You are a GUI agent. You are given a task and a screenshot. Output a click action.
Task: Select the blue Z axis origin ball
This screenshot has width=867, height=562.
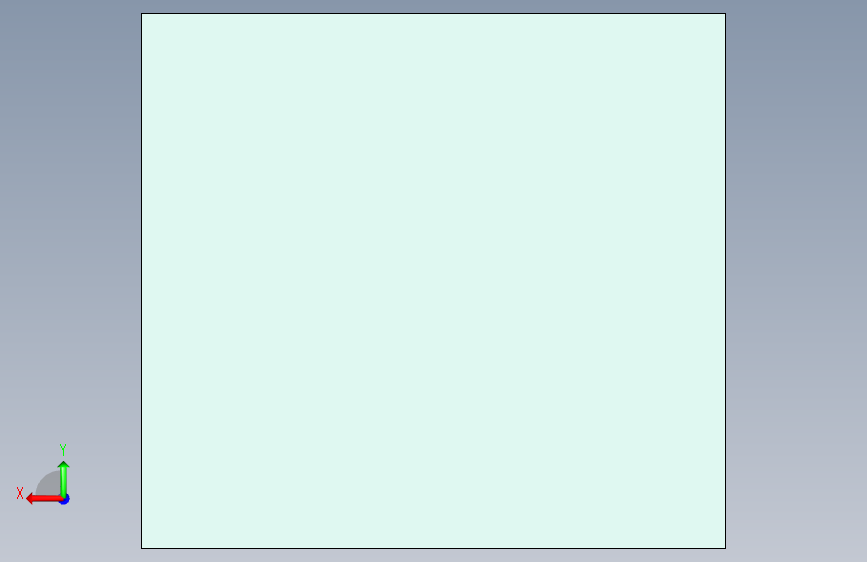(65, 499)
